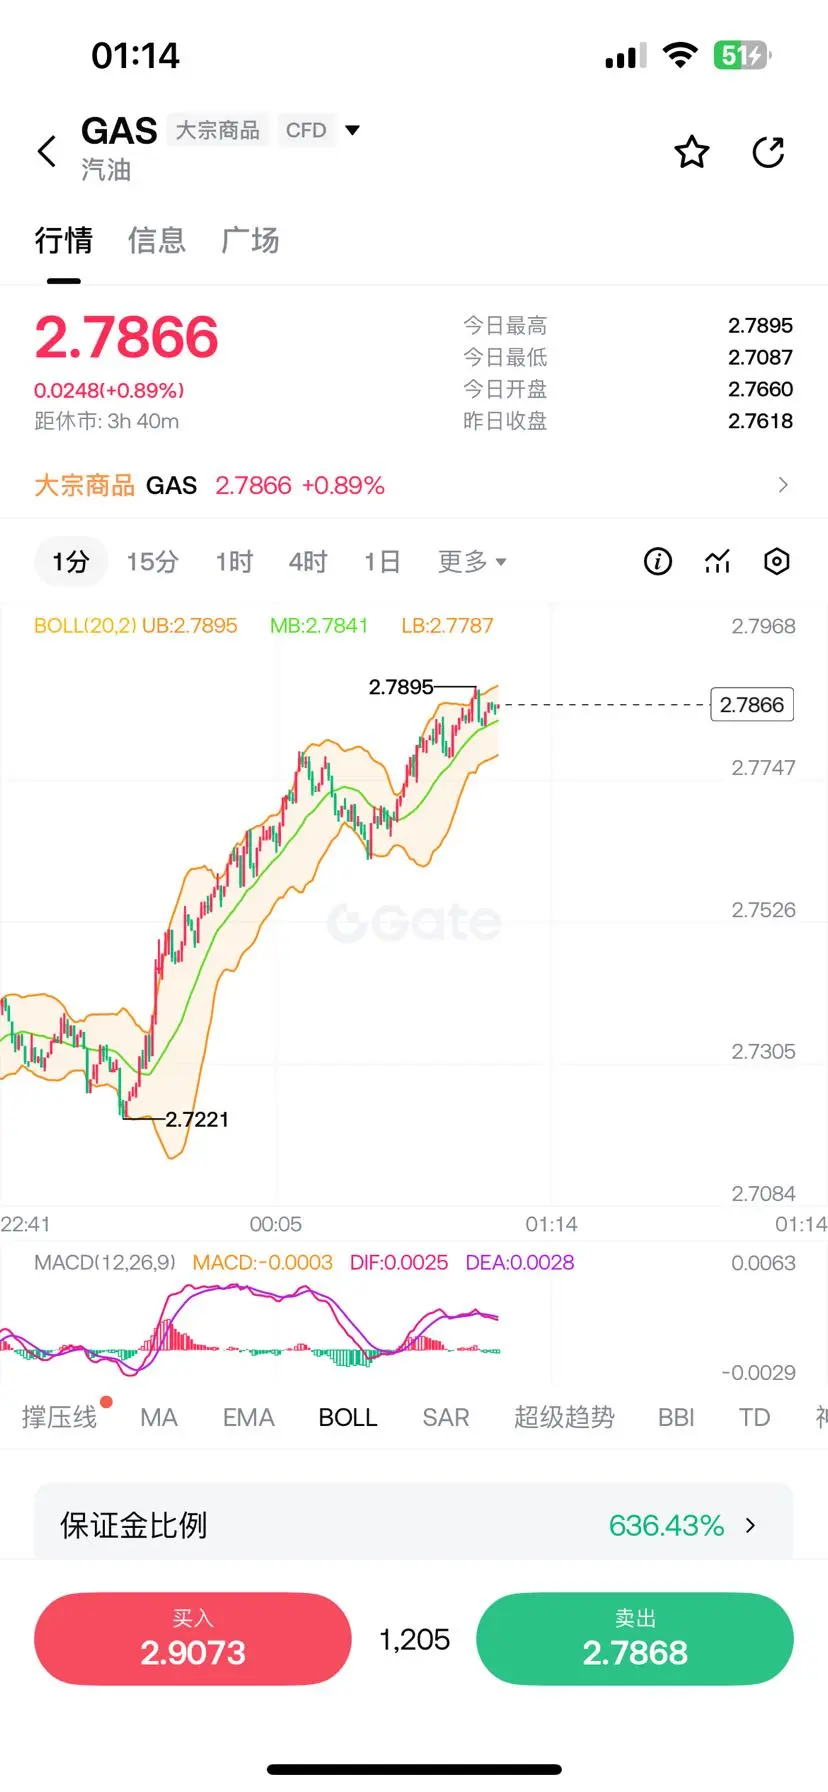Tap the back arrow icon
The image size is (828, 1792).
click(x=47, y=152)
